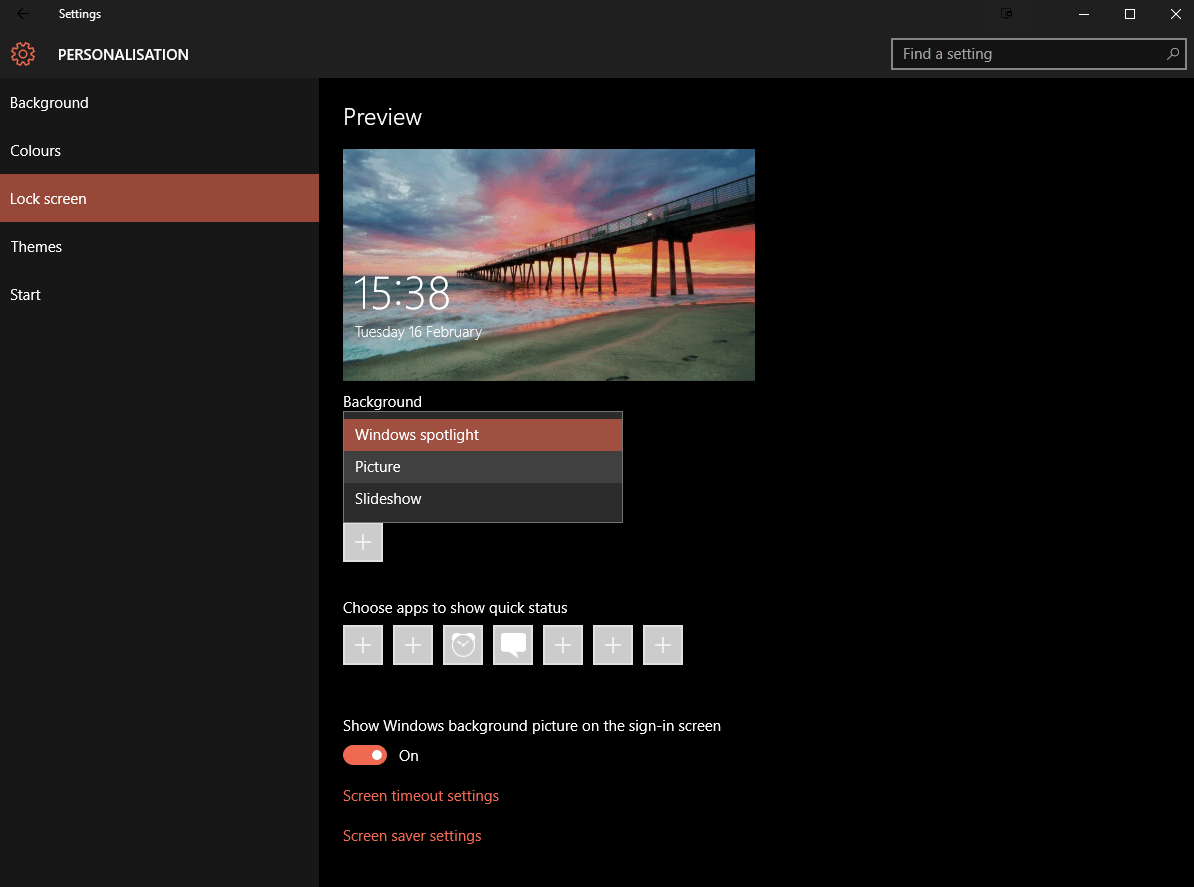Choose Picture from Background dropdown
Screen dimensions: 1194x887
click(483, 467)
